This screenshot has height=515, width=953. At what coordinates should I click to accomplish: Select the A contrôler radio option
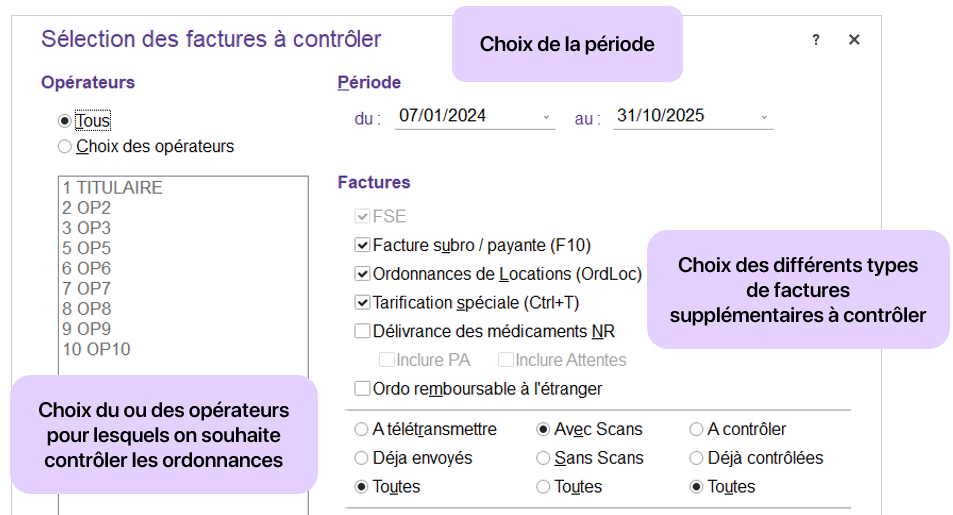[x=696, y=430]
